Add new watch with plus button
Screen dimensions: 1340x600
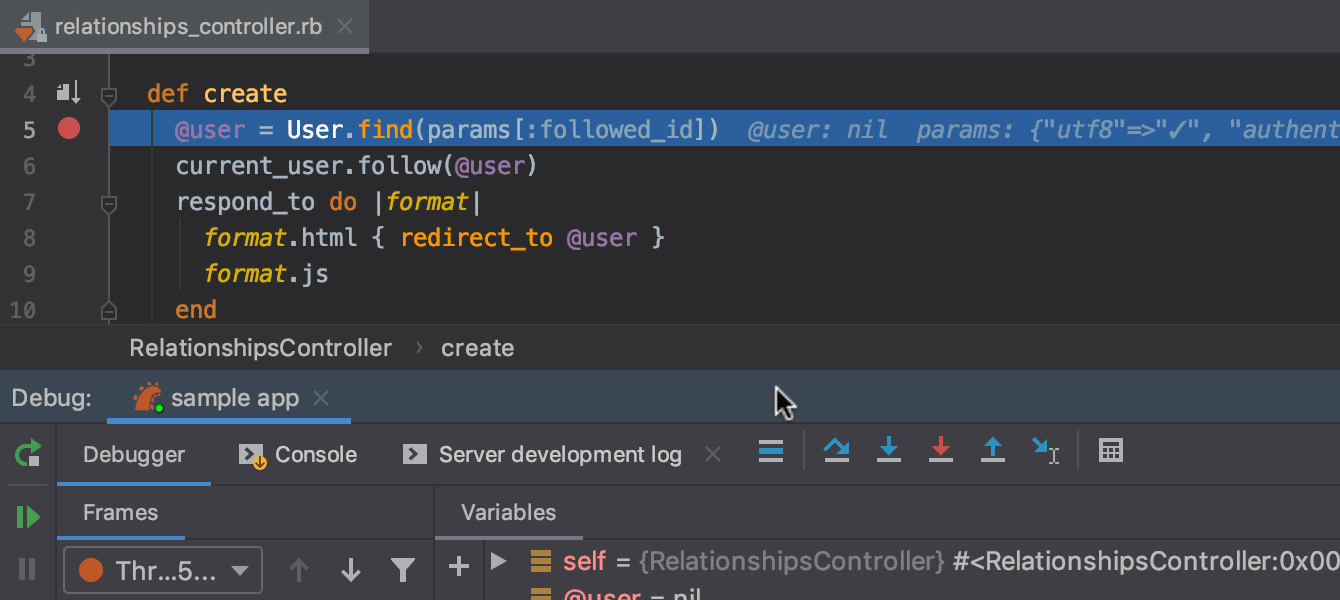[x=459, y=567]
